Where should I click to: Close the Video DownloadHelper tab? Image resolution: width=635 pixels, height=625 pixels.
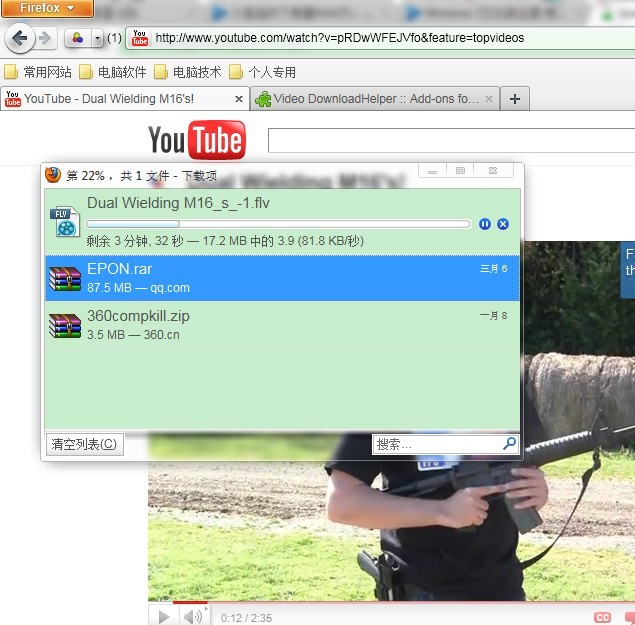[489, 99]
